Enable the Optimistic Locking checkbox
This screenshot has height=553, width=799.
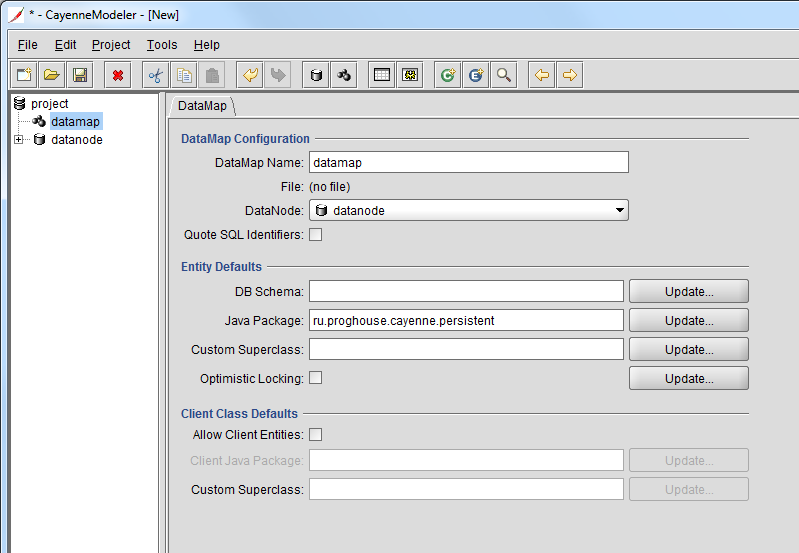[x=315, y=378]
